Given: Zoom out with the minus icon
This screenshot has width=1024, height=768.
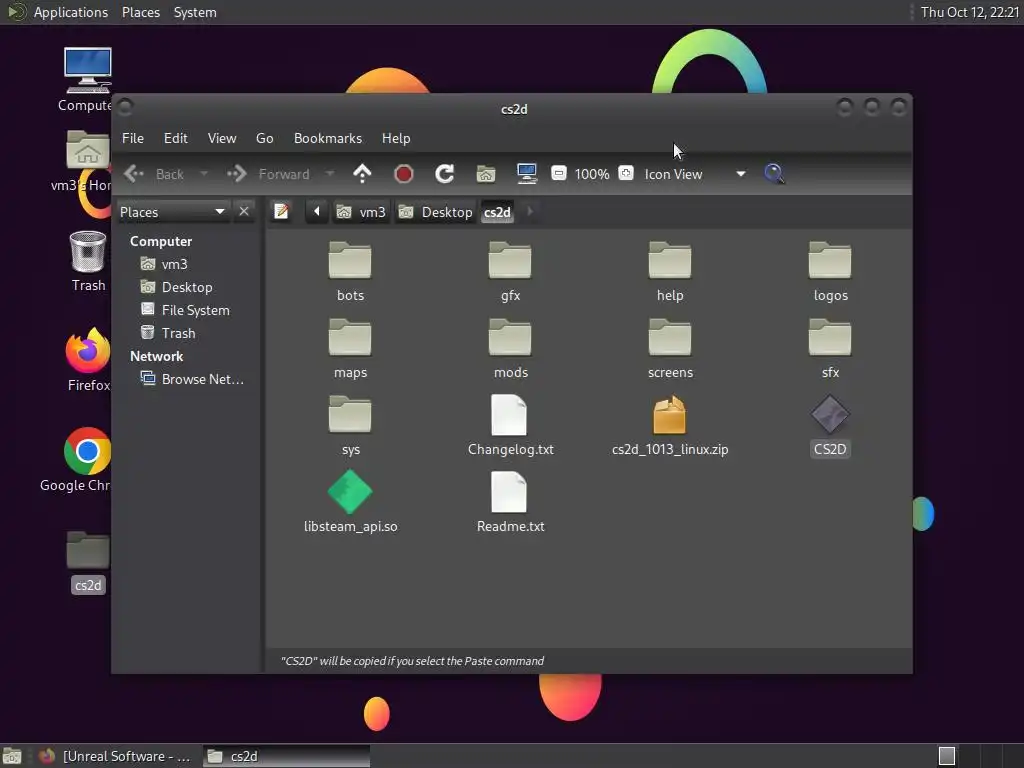Looking at the screenshot, I should point(558,174).
